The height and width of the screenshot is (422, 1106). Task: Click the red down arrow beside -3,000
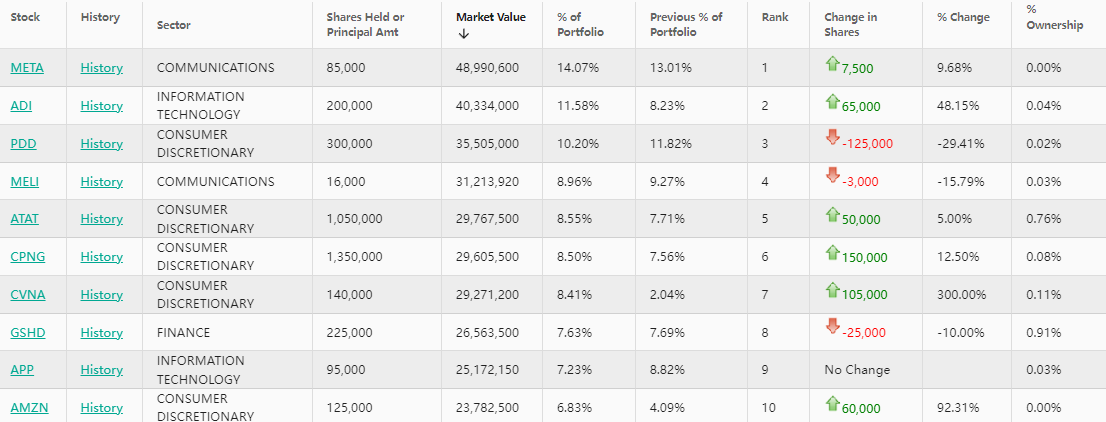(832, 175)
